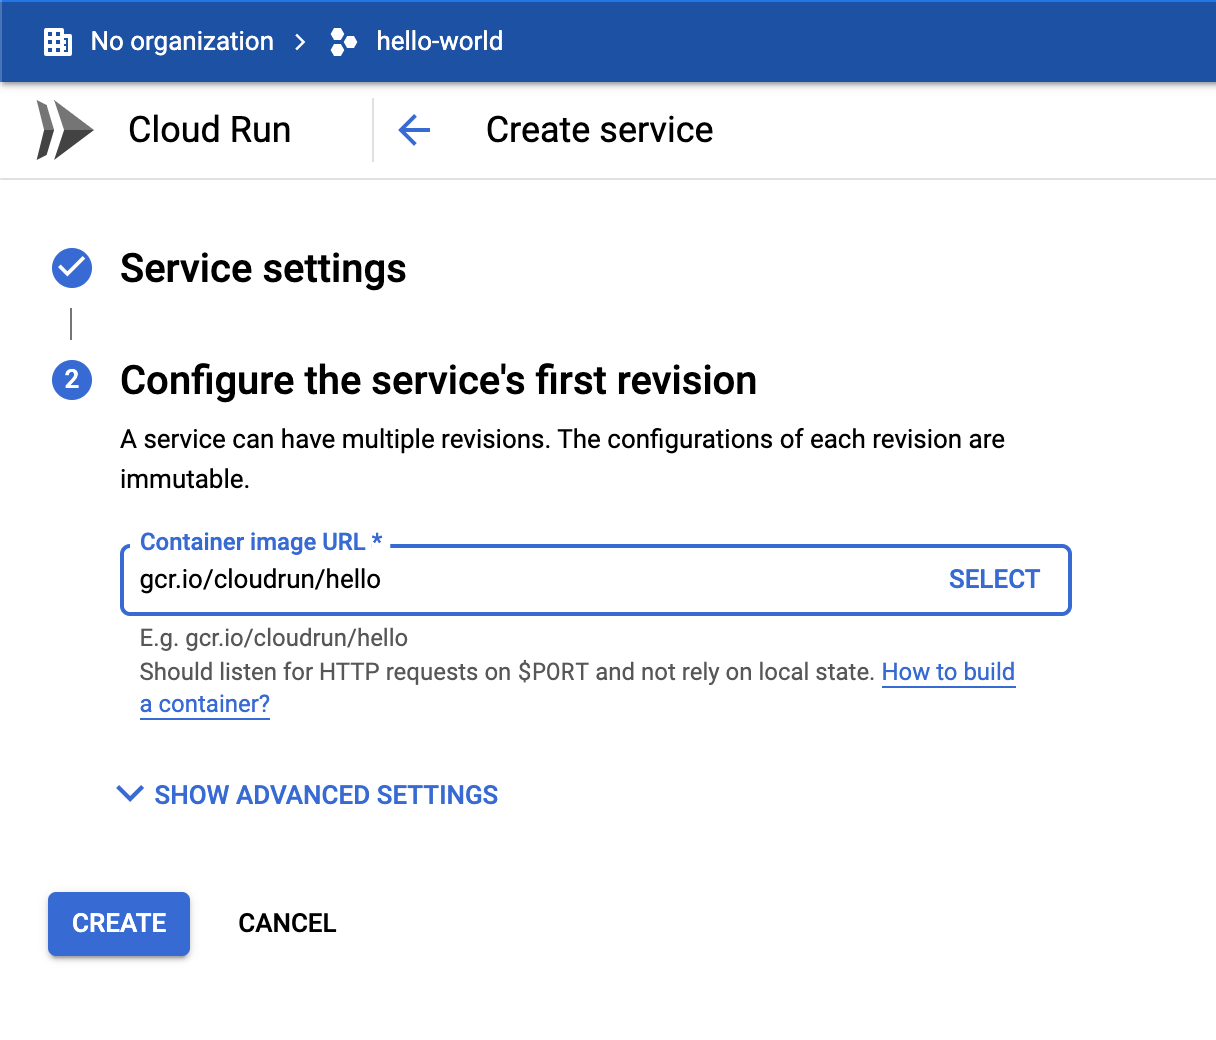Click the Service settings completed checkmark icon
1216x1040 pixels.
pos(72,268)
